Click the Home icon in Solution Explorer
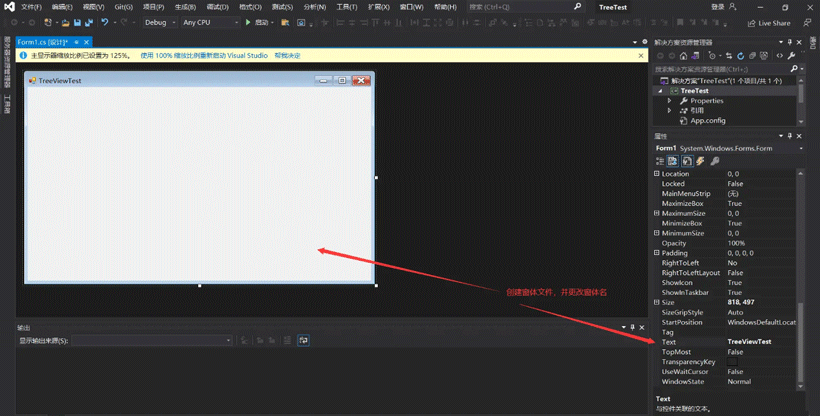The image size is (820, 416). pyautogui.click(x=683, y=56)
